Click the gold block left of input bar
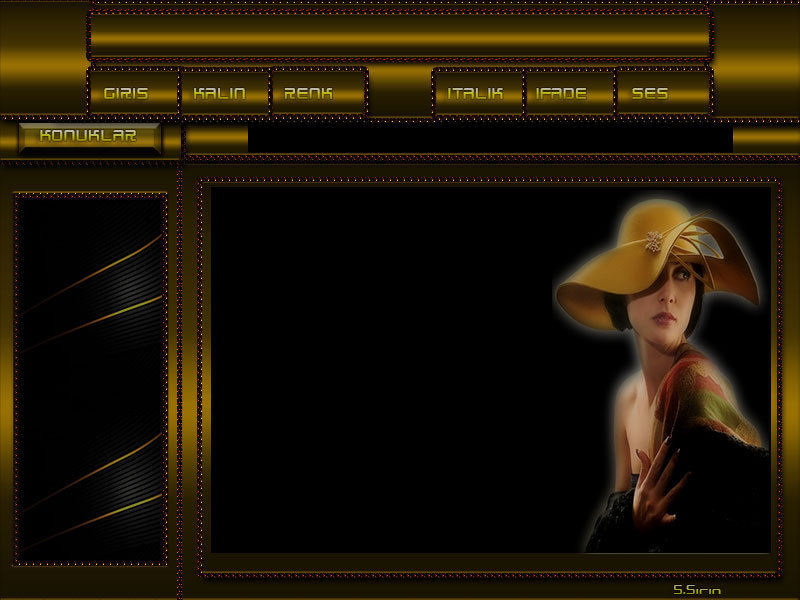800x600 pixels. 217,138
